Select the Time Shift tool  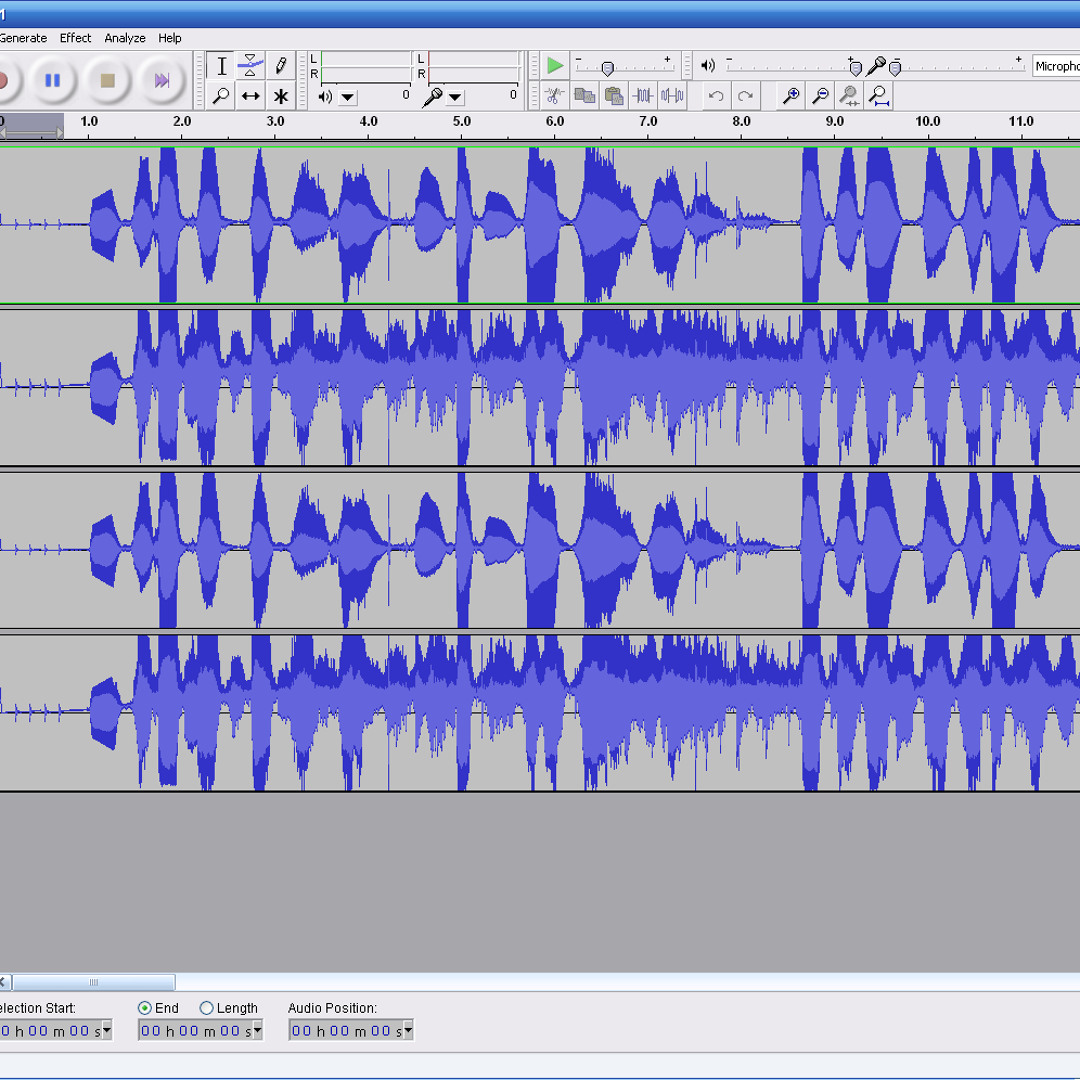250,96
